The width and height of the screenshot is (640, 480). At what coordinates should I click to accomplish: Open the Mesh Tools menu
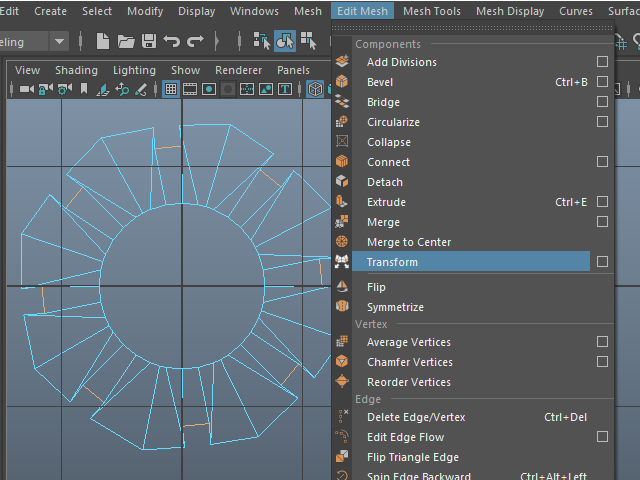point(432,11)
